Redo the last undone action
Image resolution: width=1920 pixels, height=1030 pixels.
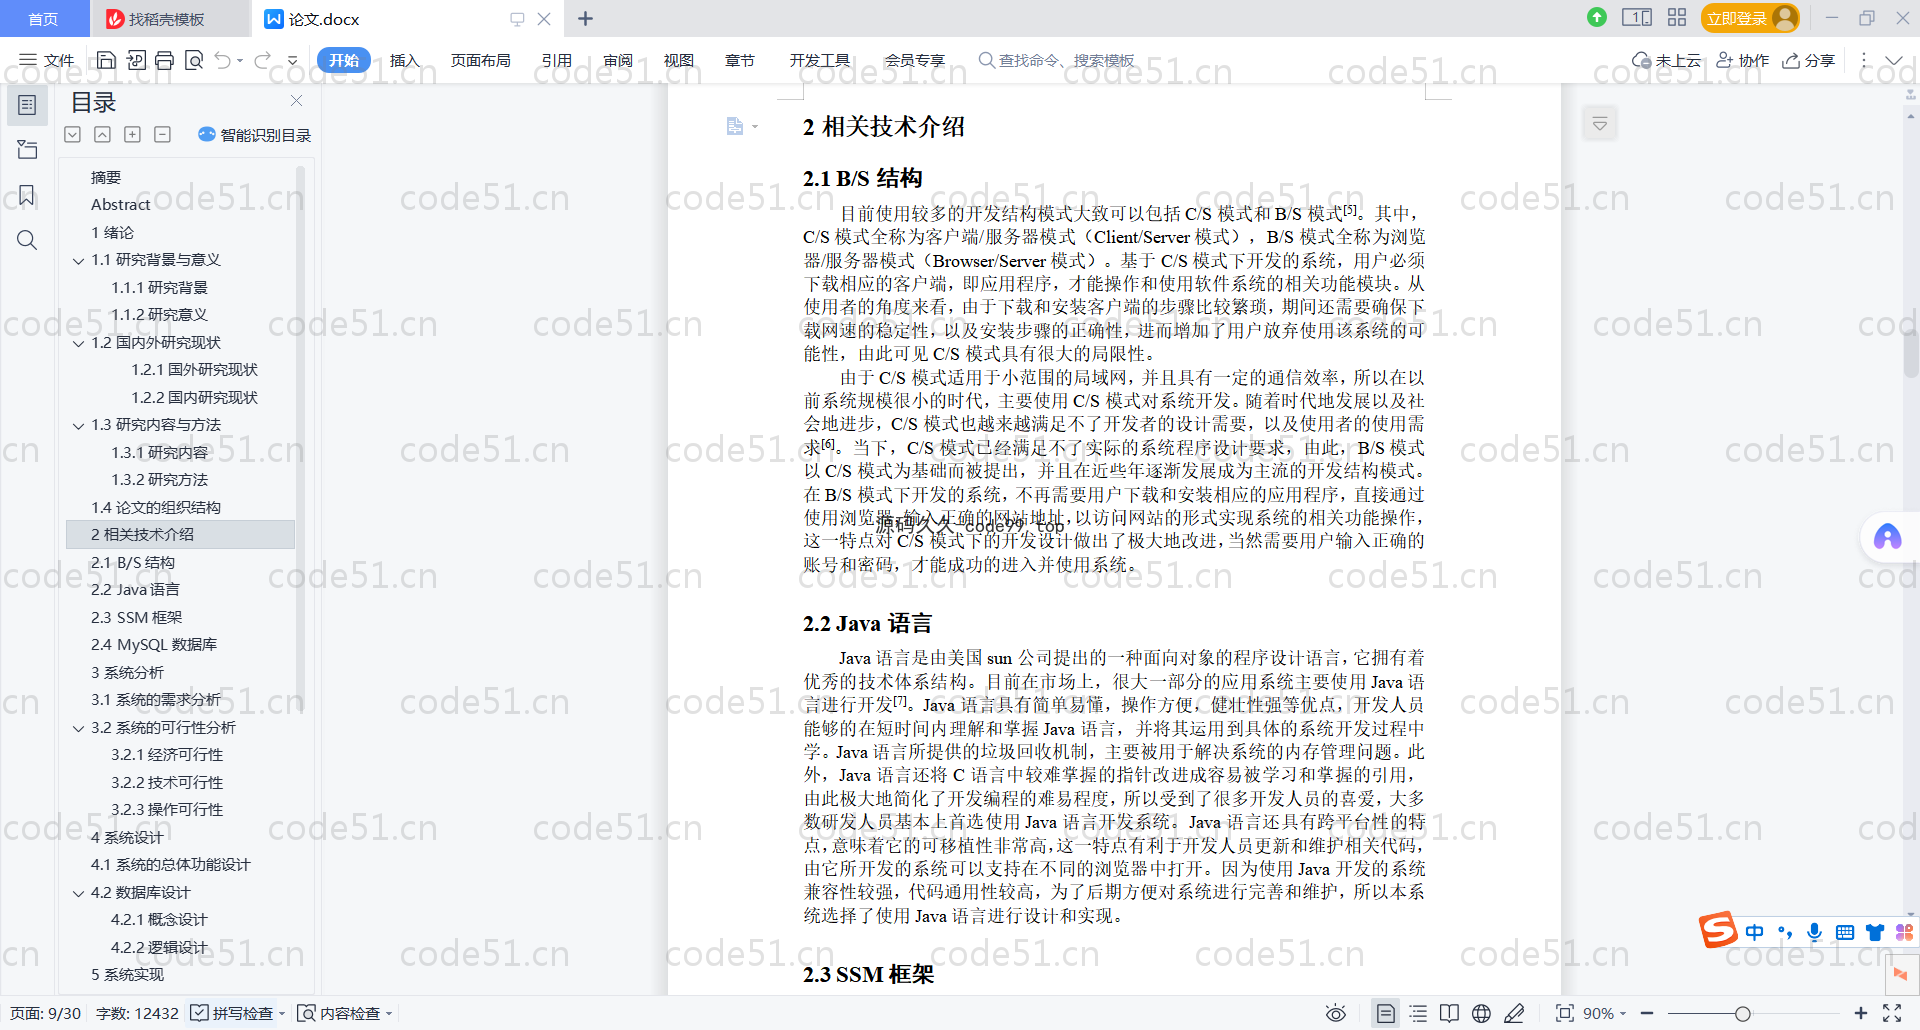click(x=262, y=60)
